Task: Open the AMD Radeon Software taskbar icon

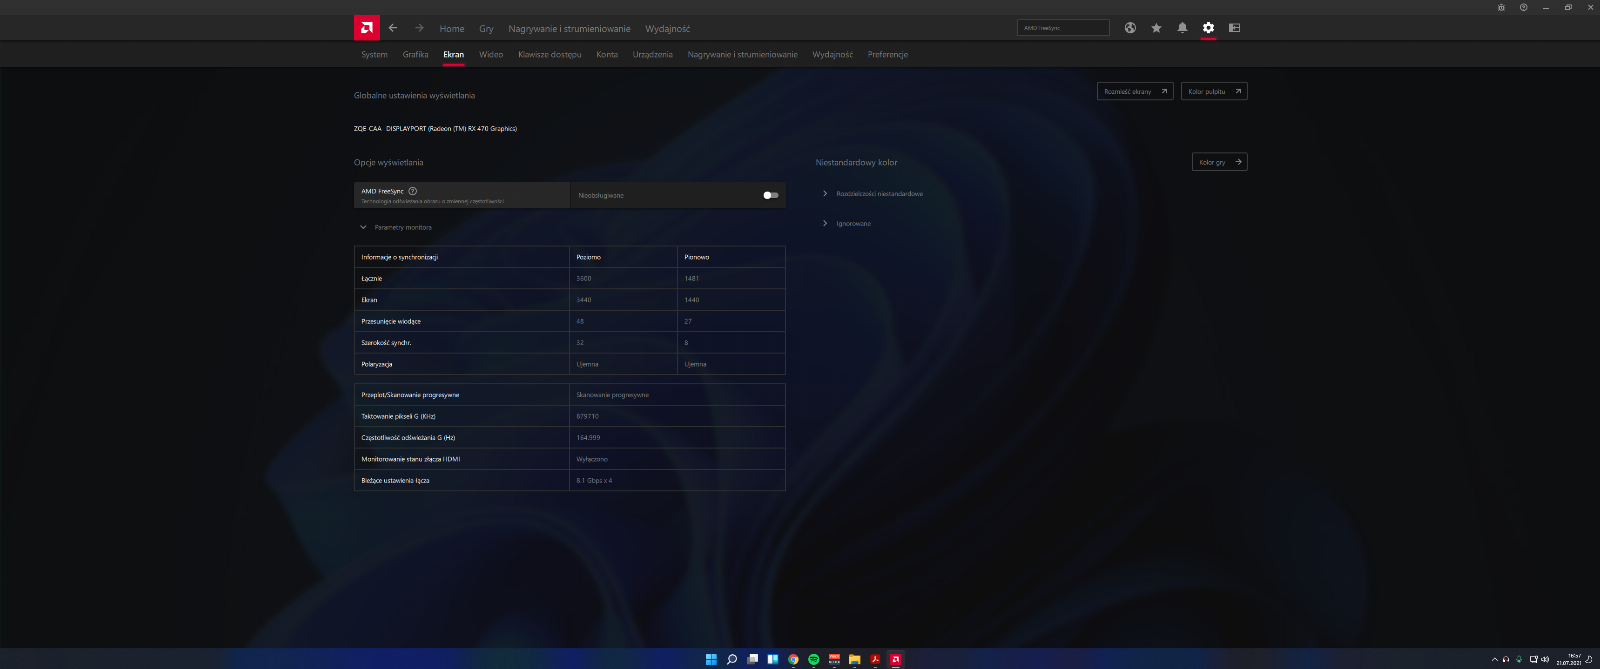Action: (895, 659)
